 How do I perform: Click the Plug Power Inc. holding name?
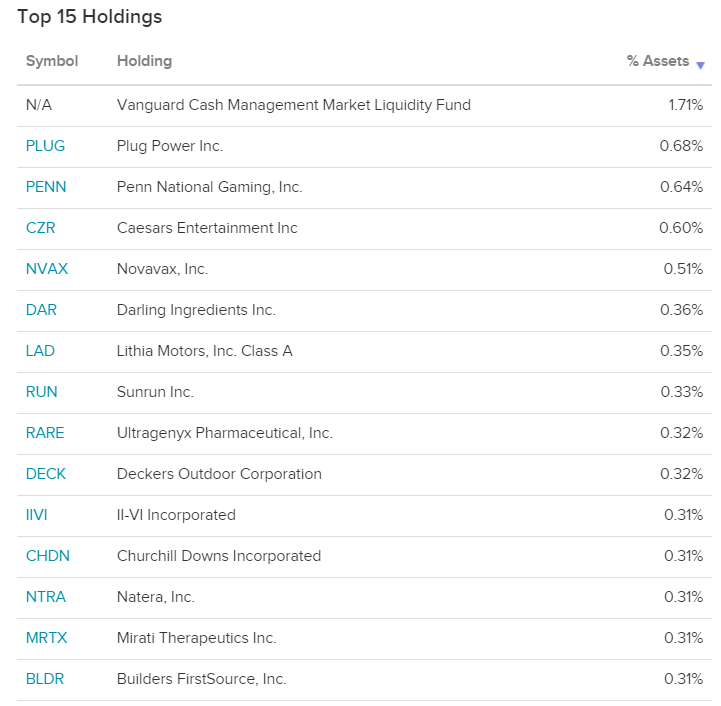pos(170,146)
